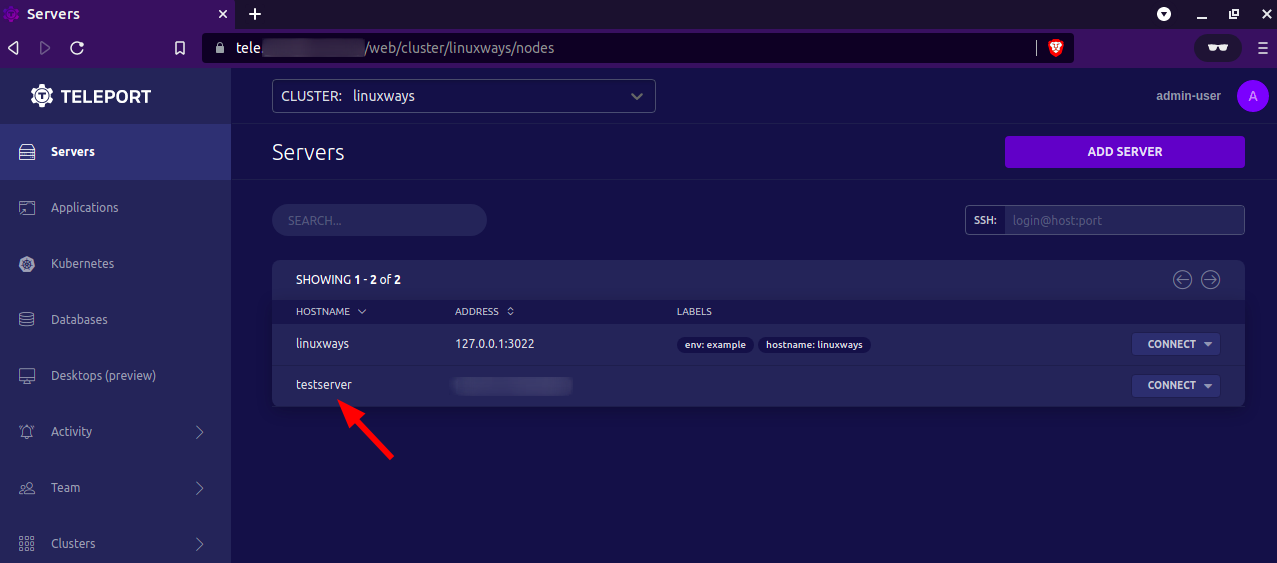Open Servers in the sidebar
This screenshot has height=563, width=1277.
pyautogui.click(x=115, y=152)
